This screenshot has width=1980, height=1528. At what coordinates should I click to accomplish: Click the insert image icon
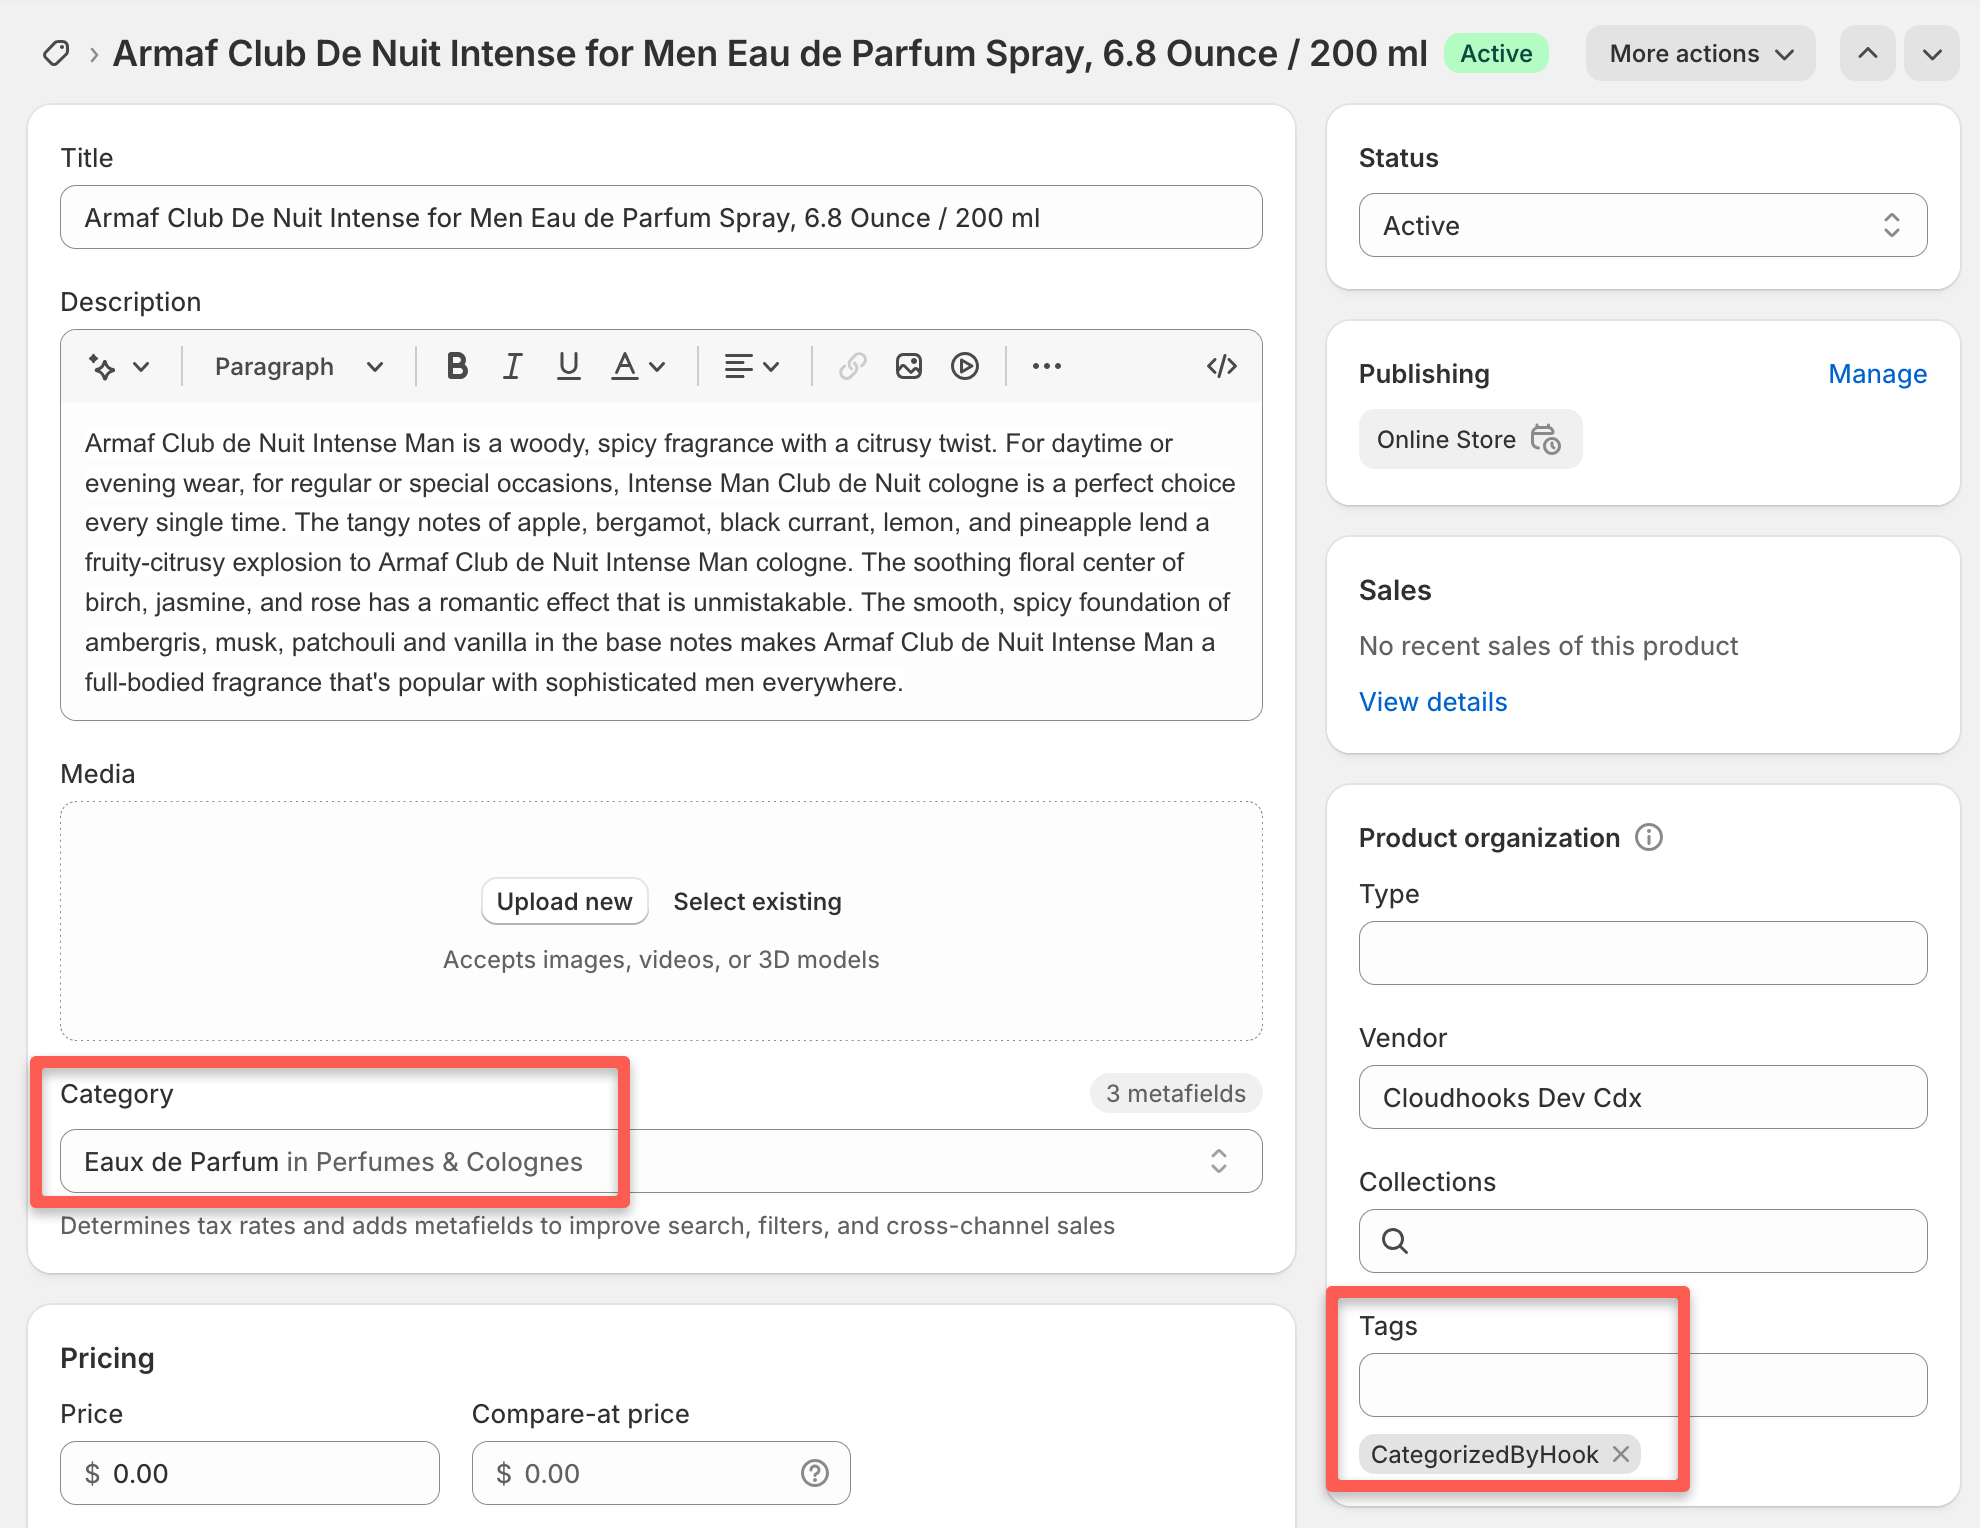point(908,366)
